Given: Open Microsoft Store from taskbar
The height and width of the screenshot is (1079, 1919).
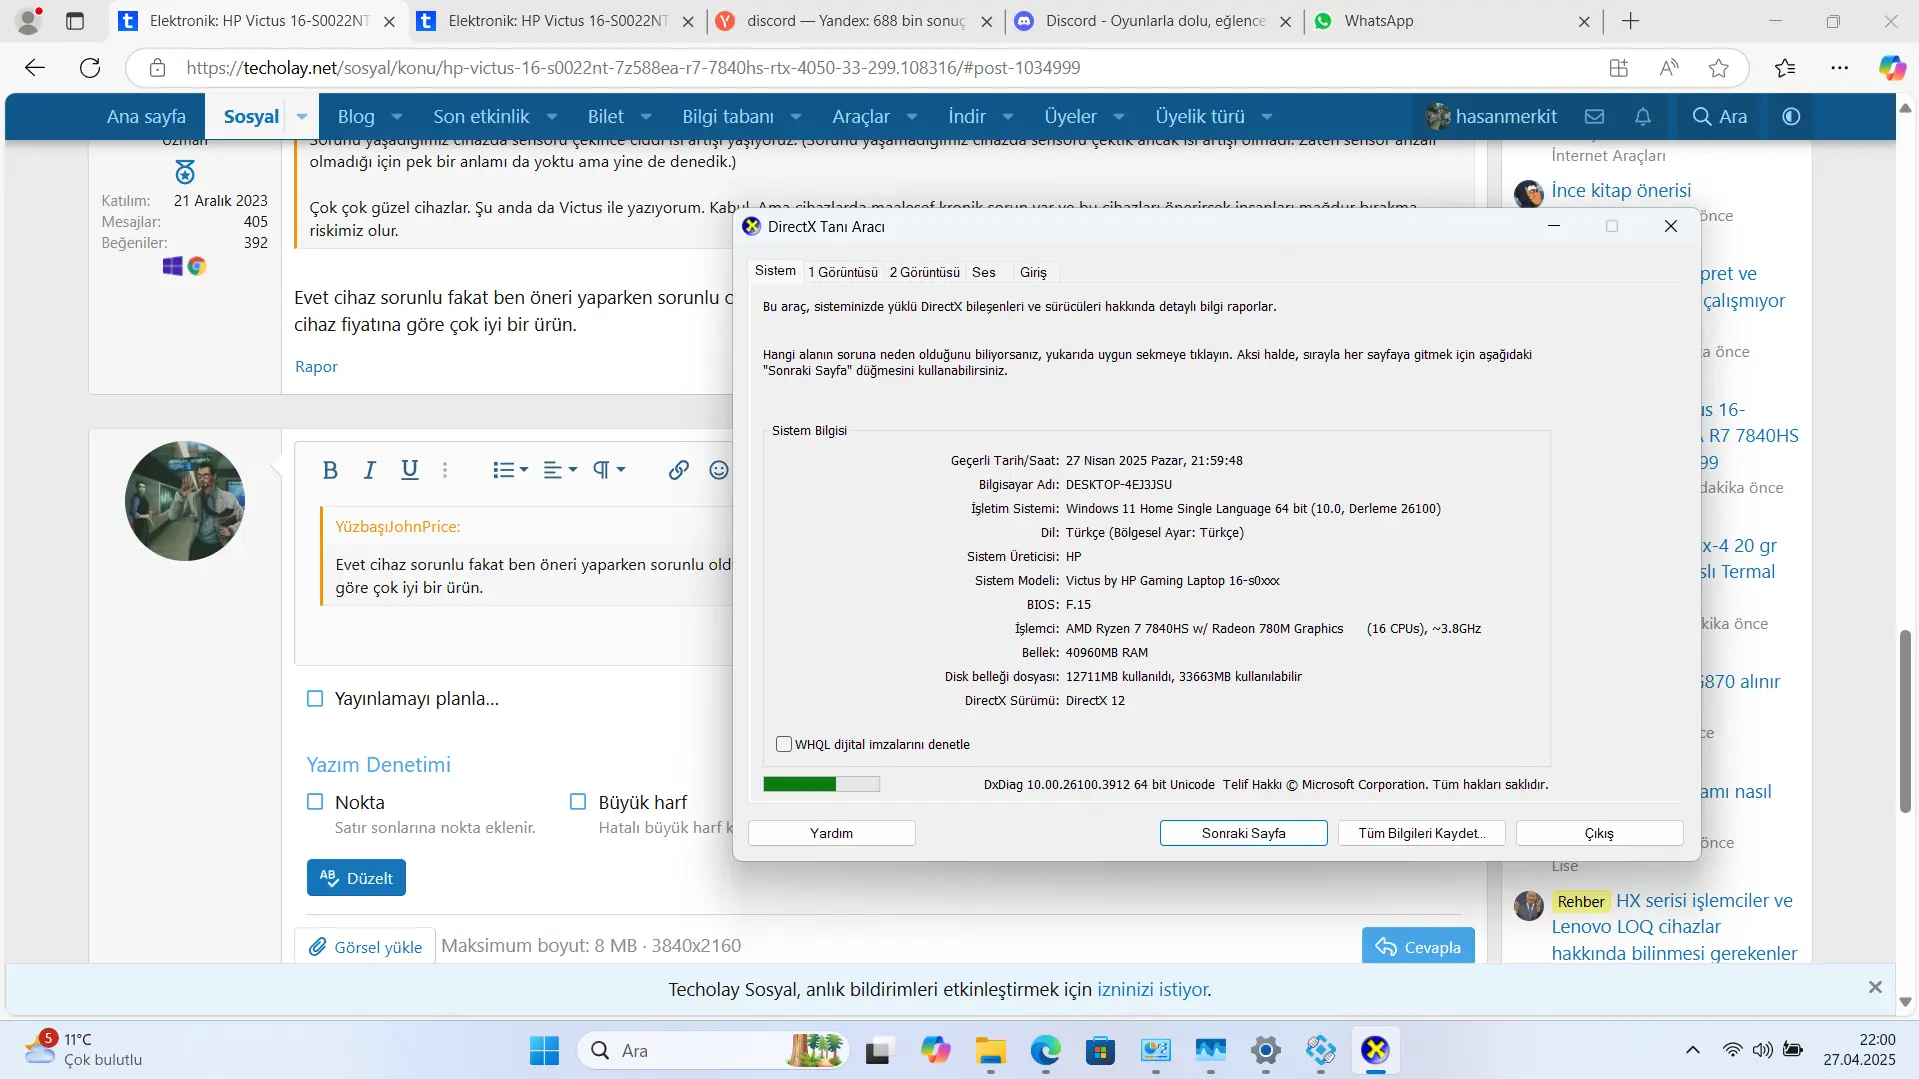Looking at the screenshot, I should [1101, 1051].
